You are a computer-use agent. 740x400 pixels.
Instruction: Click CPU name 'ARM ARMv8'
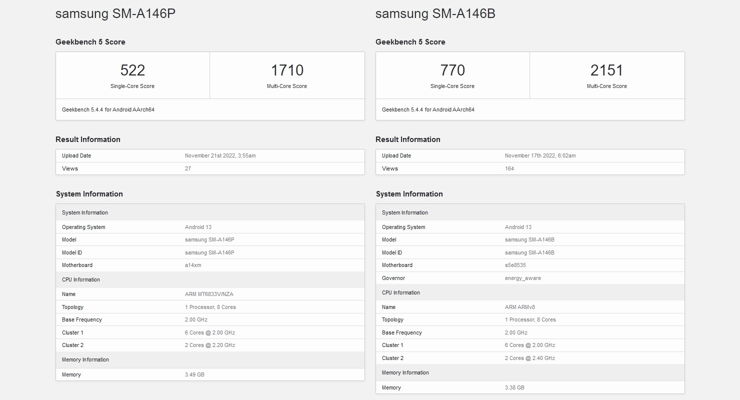(x=520, y=307)
